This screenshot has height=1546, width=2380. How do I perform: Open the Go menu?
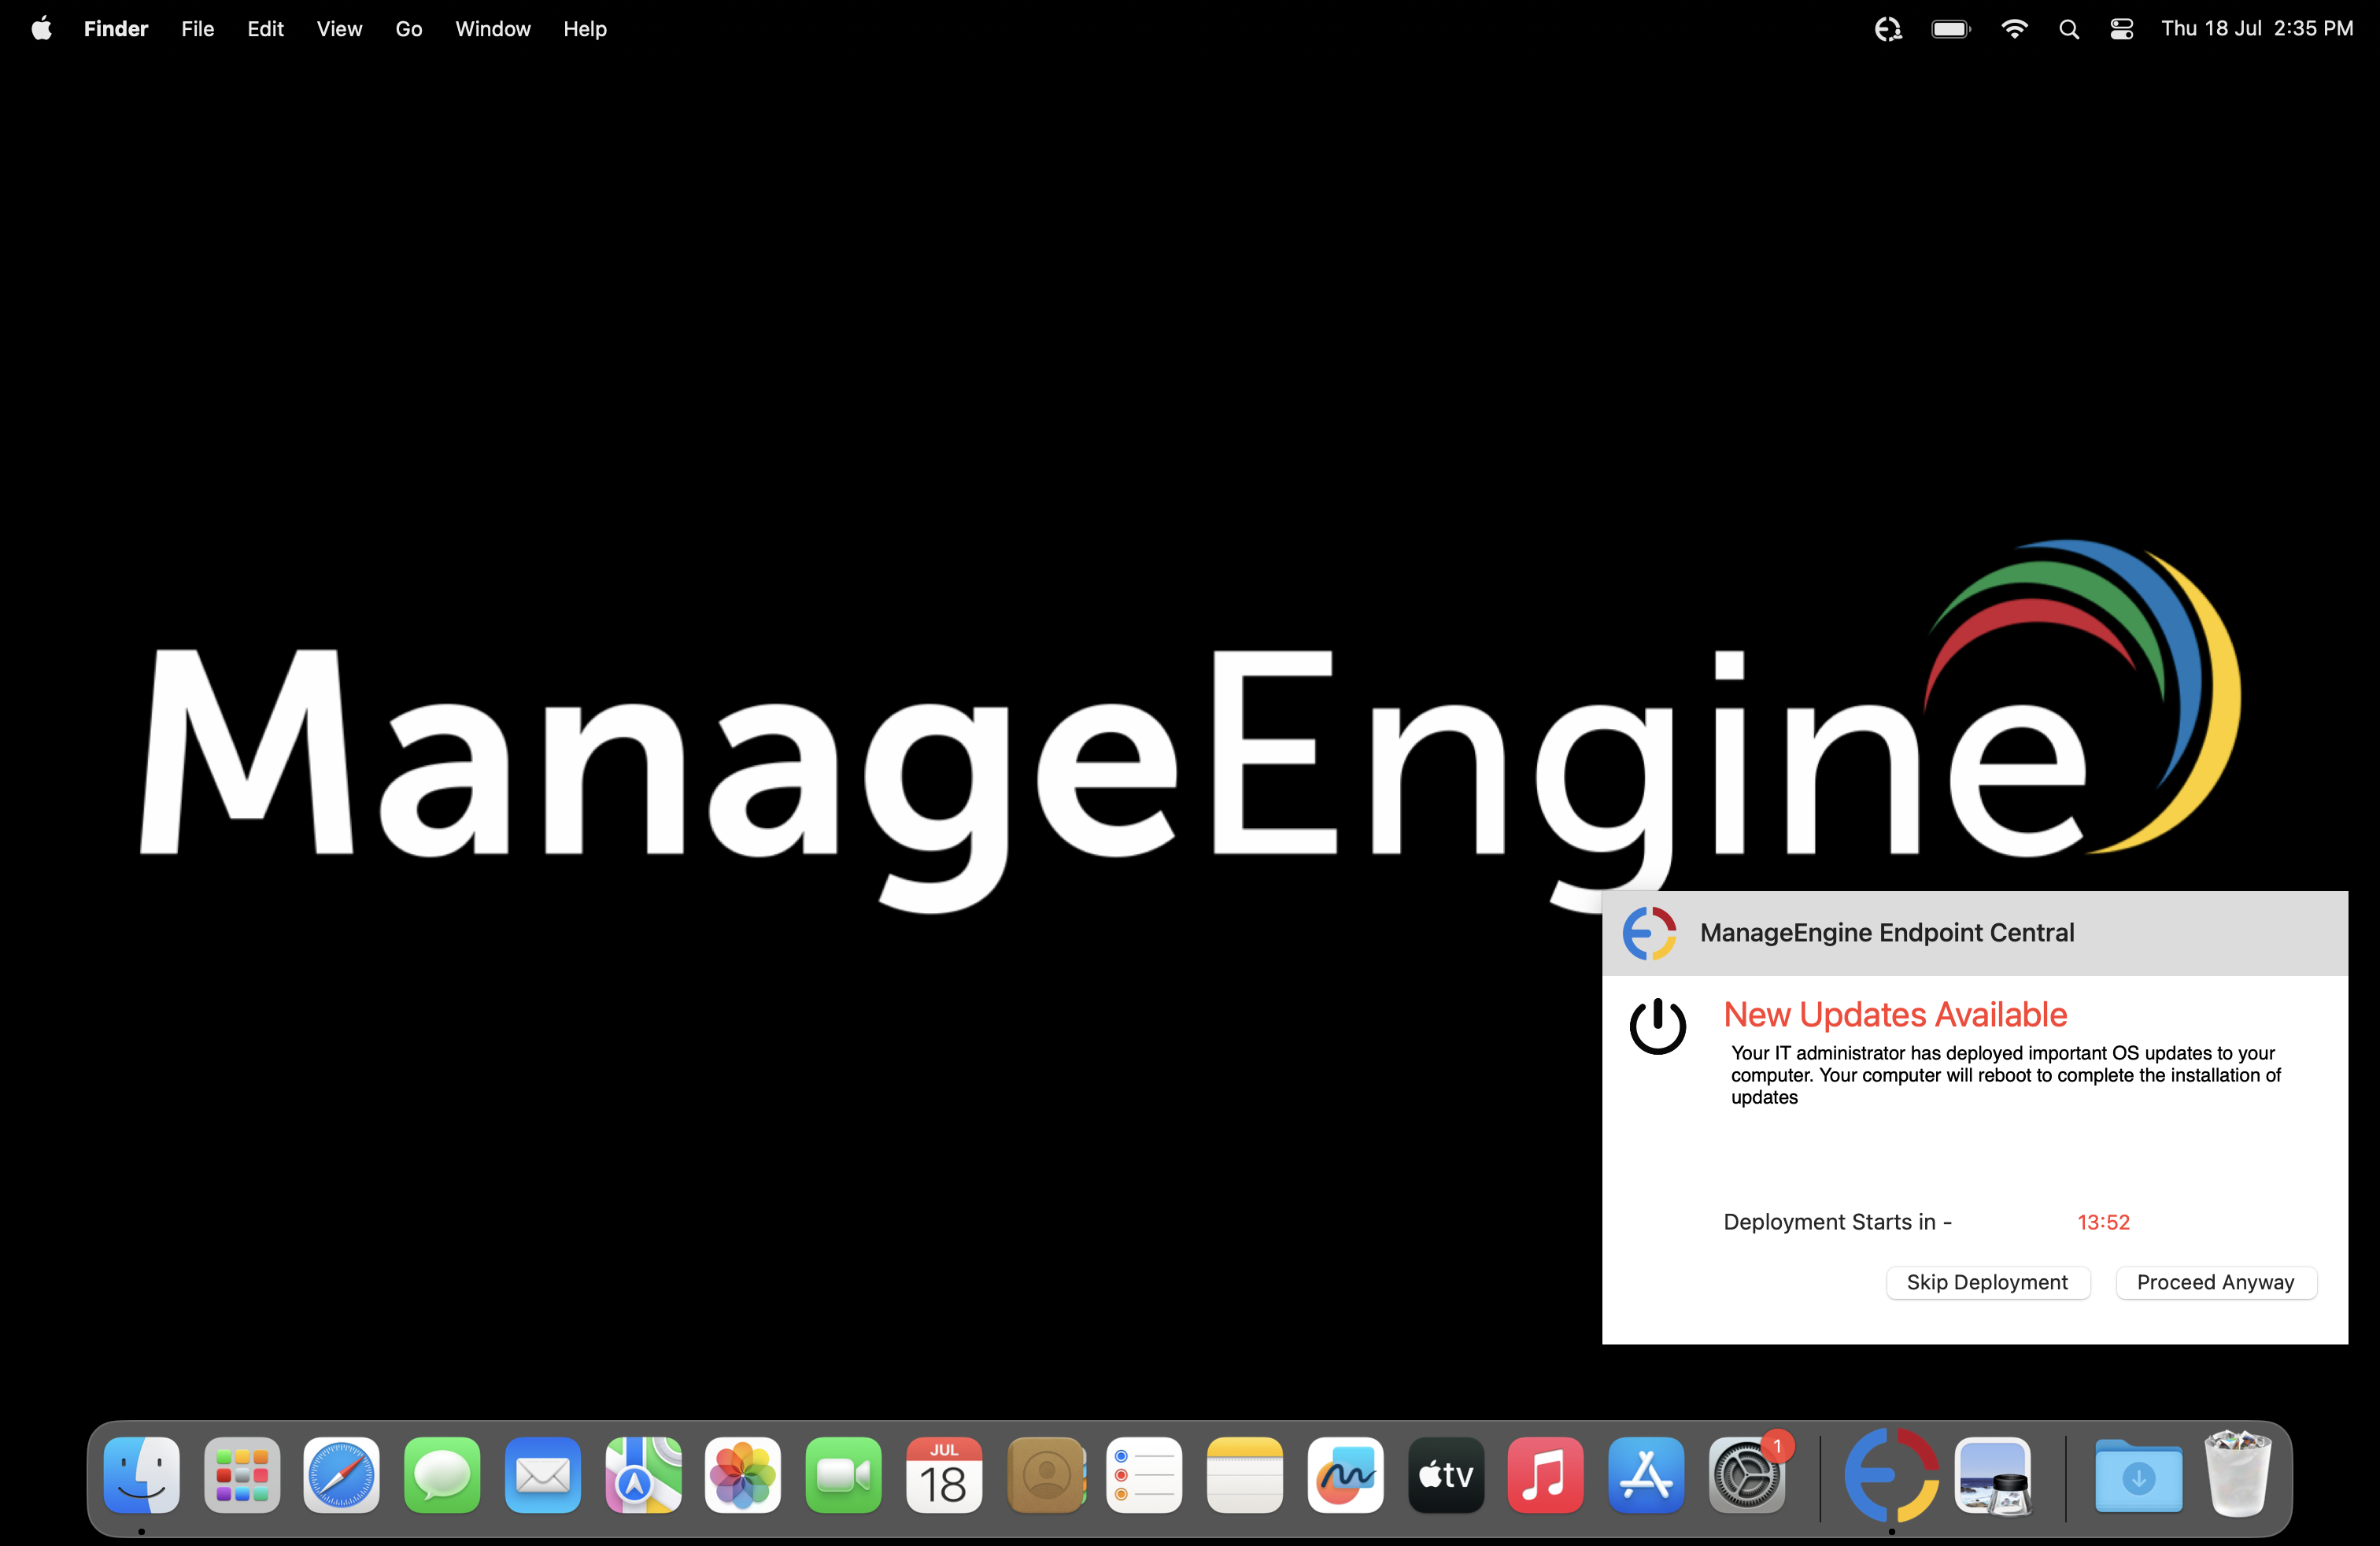point(408,29)
